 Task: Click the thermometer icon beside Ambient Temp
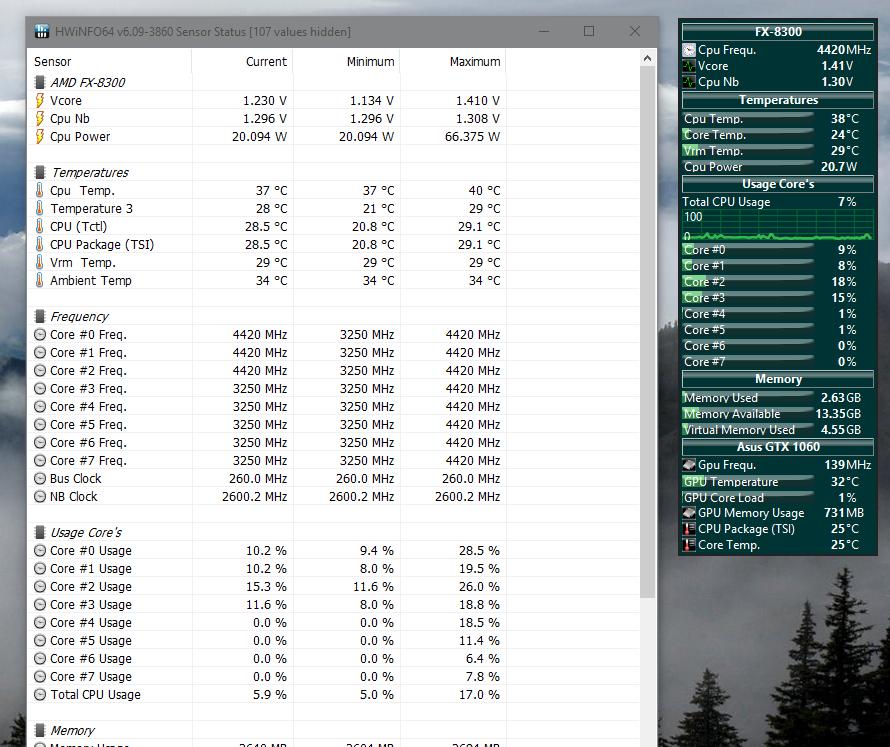click(x=40, y=280)
